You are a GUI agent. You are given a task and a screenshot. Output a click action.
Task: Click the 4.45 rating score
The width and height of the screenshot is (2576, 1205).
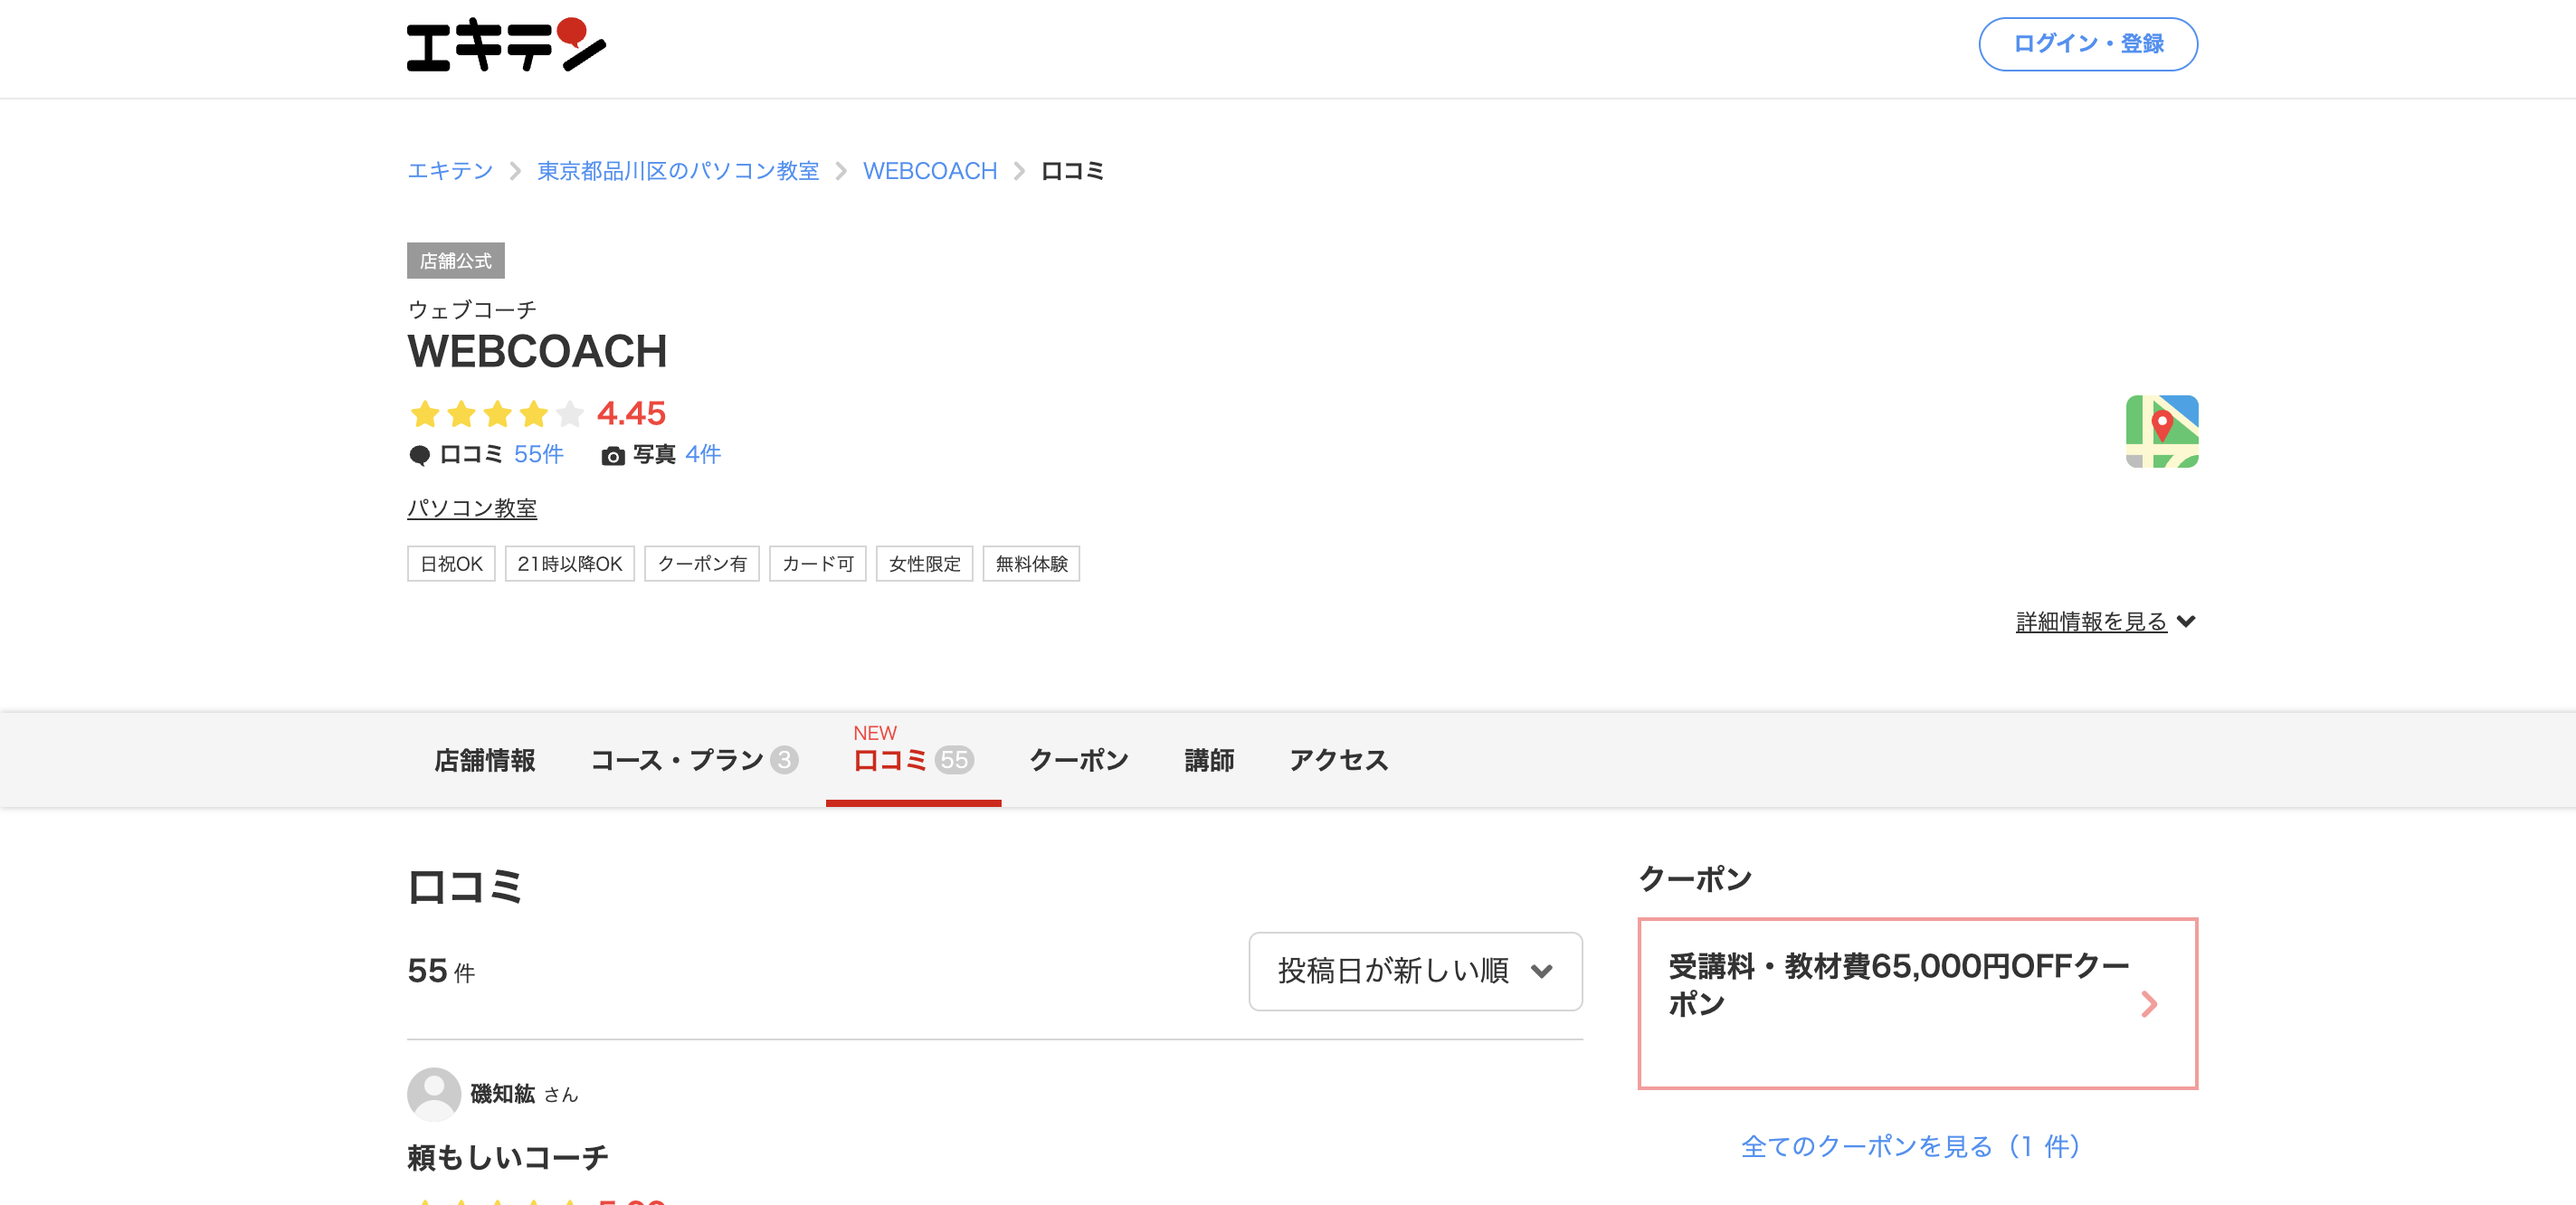click(x=631, y=413)
